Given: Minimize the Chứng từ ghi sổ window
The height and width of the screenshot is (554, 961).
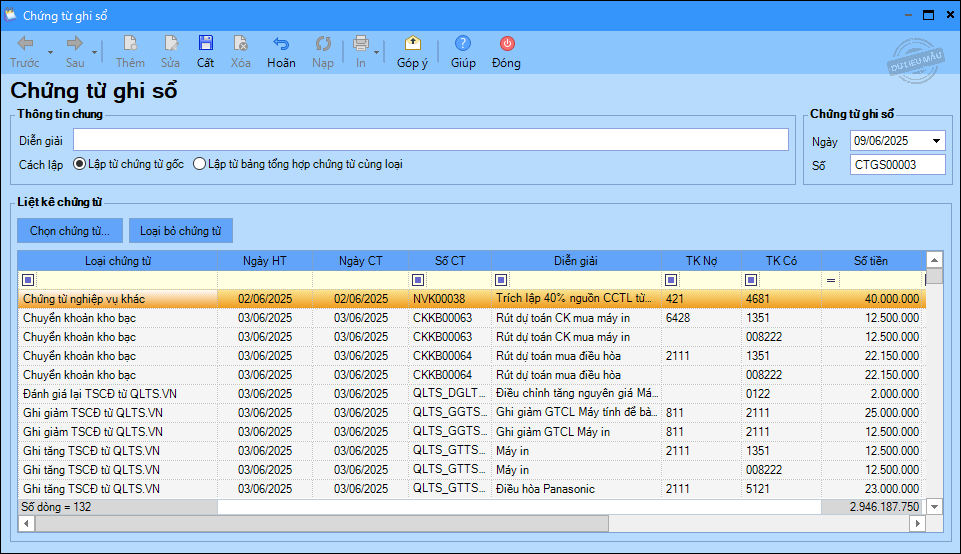Looking at the screenshot, I should [x=908, y=15].
